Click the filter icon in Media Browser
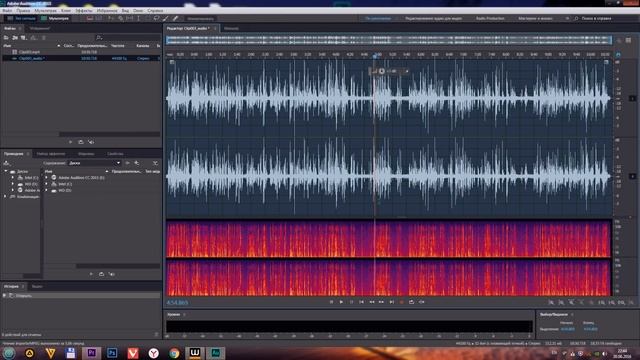 click(x=155, y=163)
